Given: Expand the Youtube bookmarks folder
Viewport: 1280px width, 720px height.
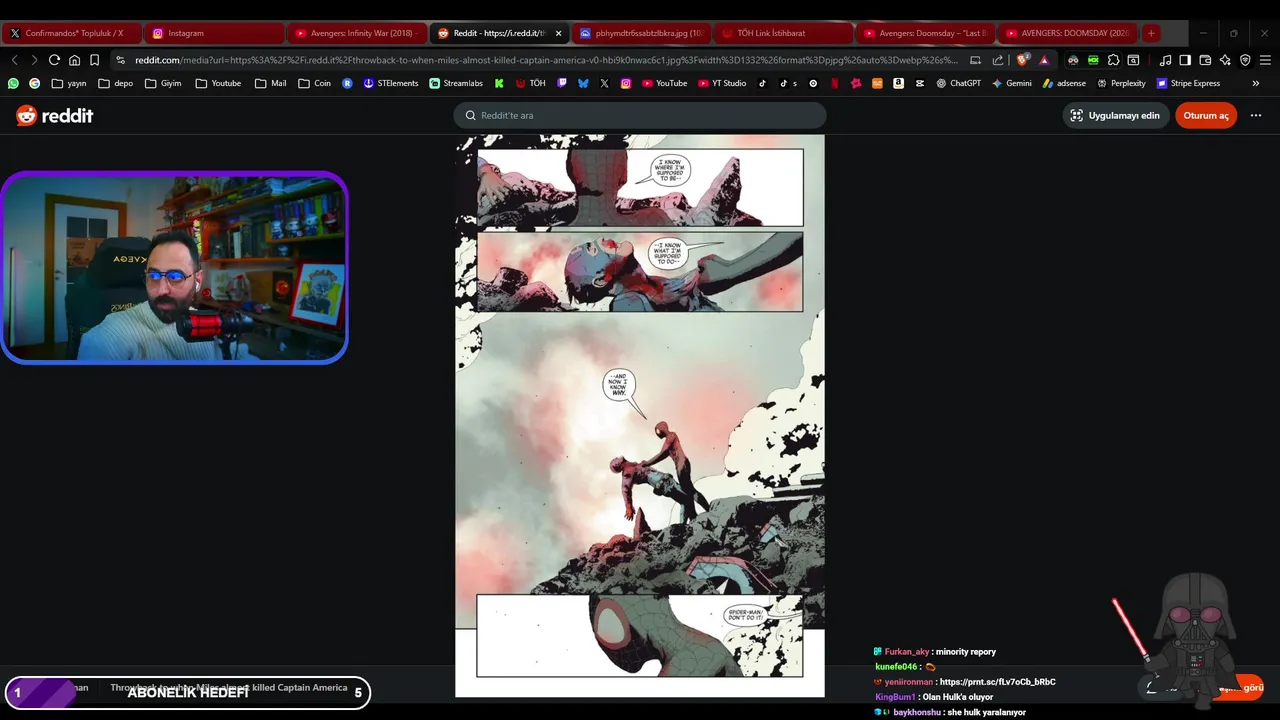Looking at the screenshot, I should (x=218, y=83).
